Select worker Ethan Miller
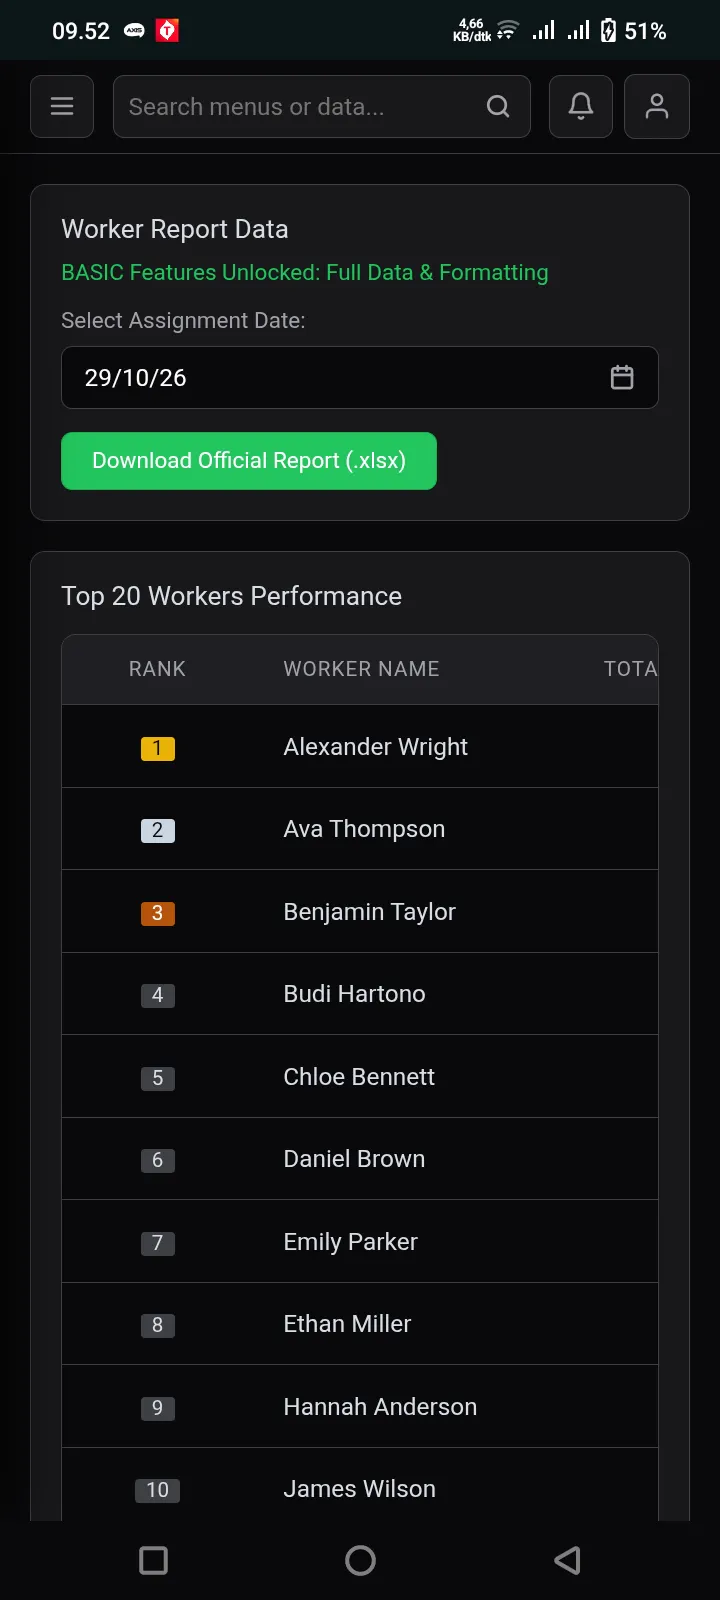Screen dimensions: 720x1600 point(347,1324)
